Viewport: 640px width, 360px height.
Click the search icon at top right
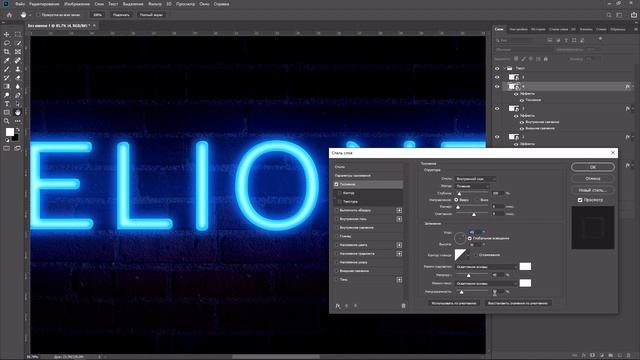[x=609, y=15]
